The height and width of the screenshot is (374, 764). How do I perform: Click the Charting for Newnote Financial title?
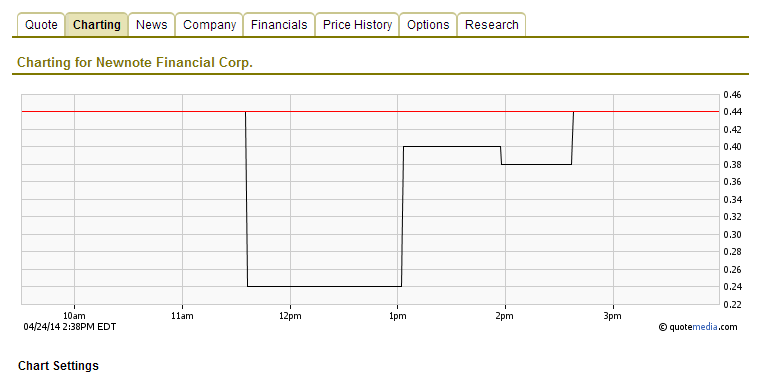(x=135, y=63)
